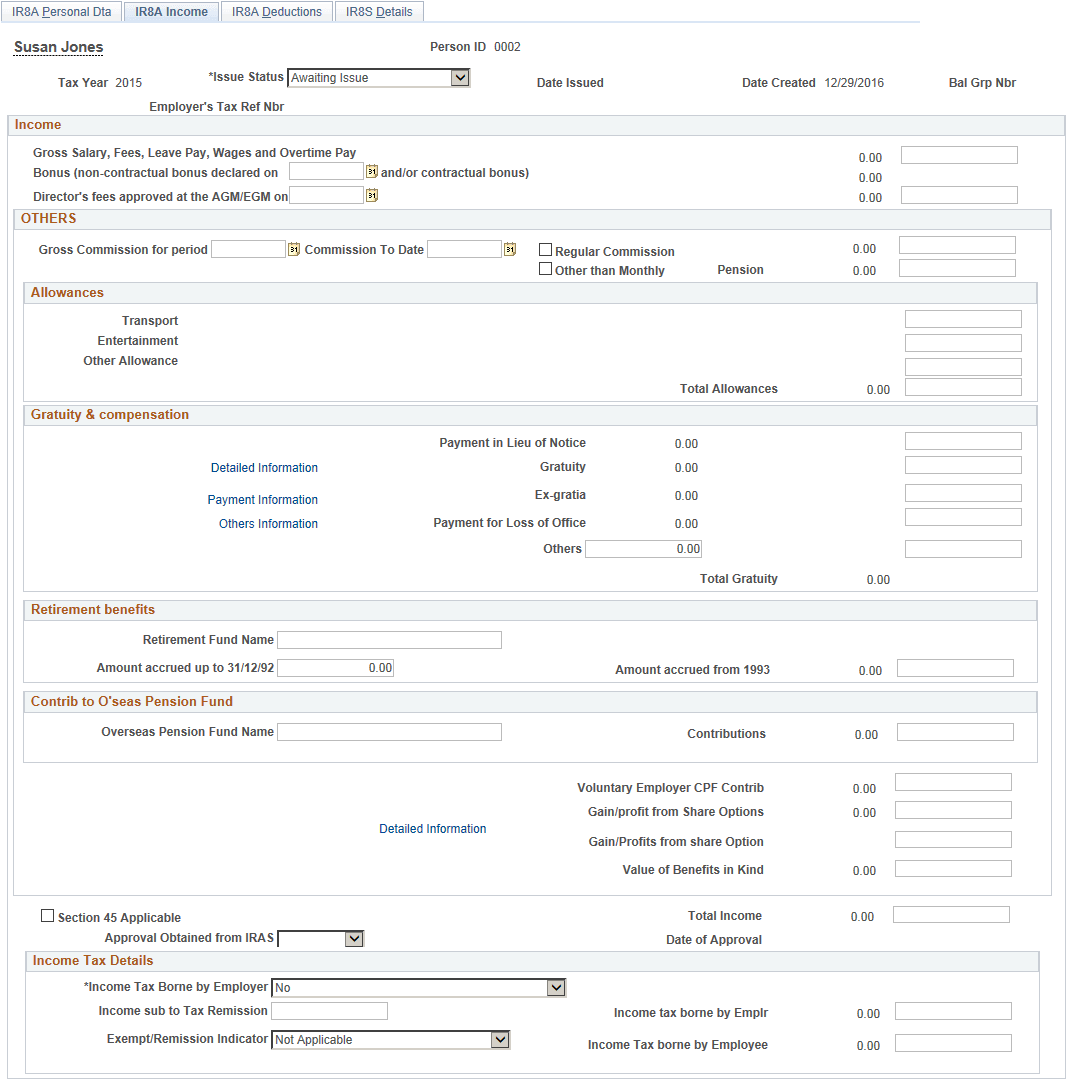Image resolution: width=1069 pixels, height=1081 pixels.
Task: Open the Issue Status dropdown
Action: tap(460, 77)
